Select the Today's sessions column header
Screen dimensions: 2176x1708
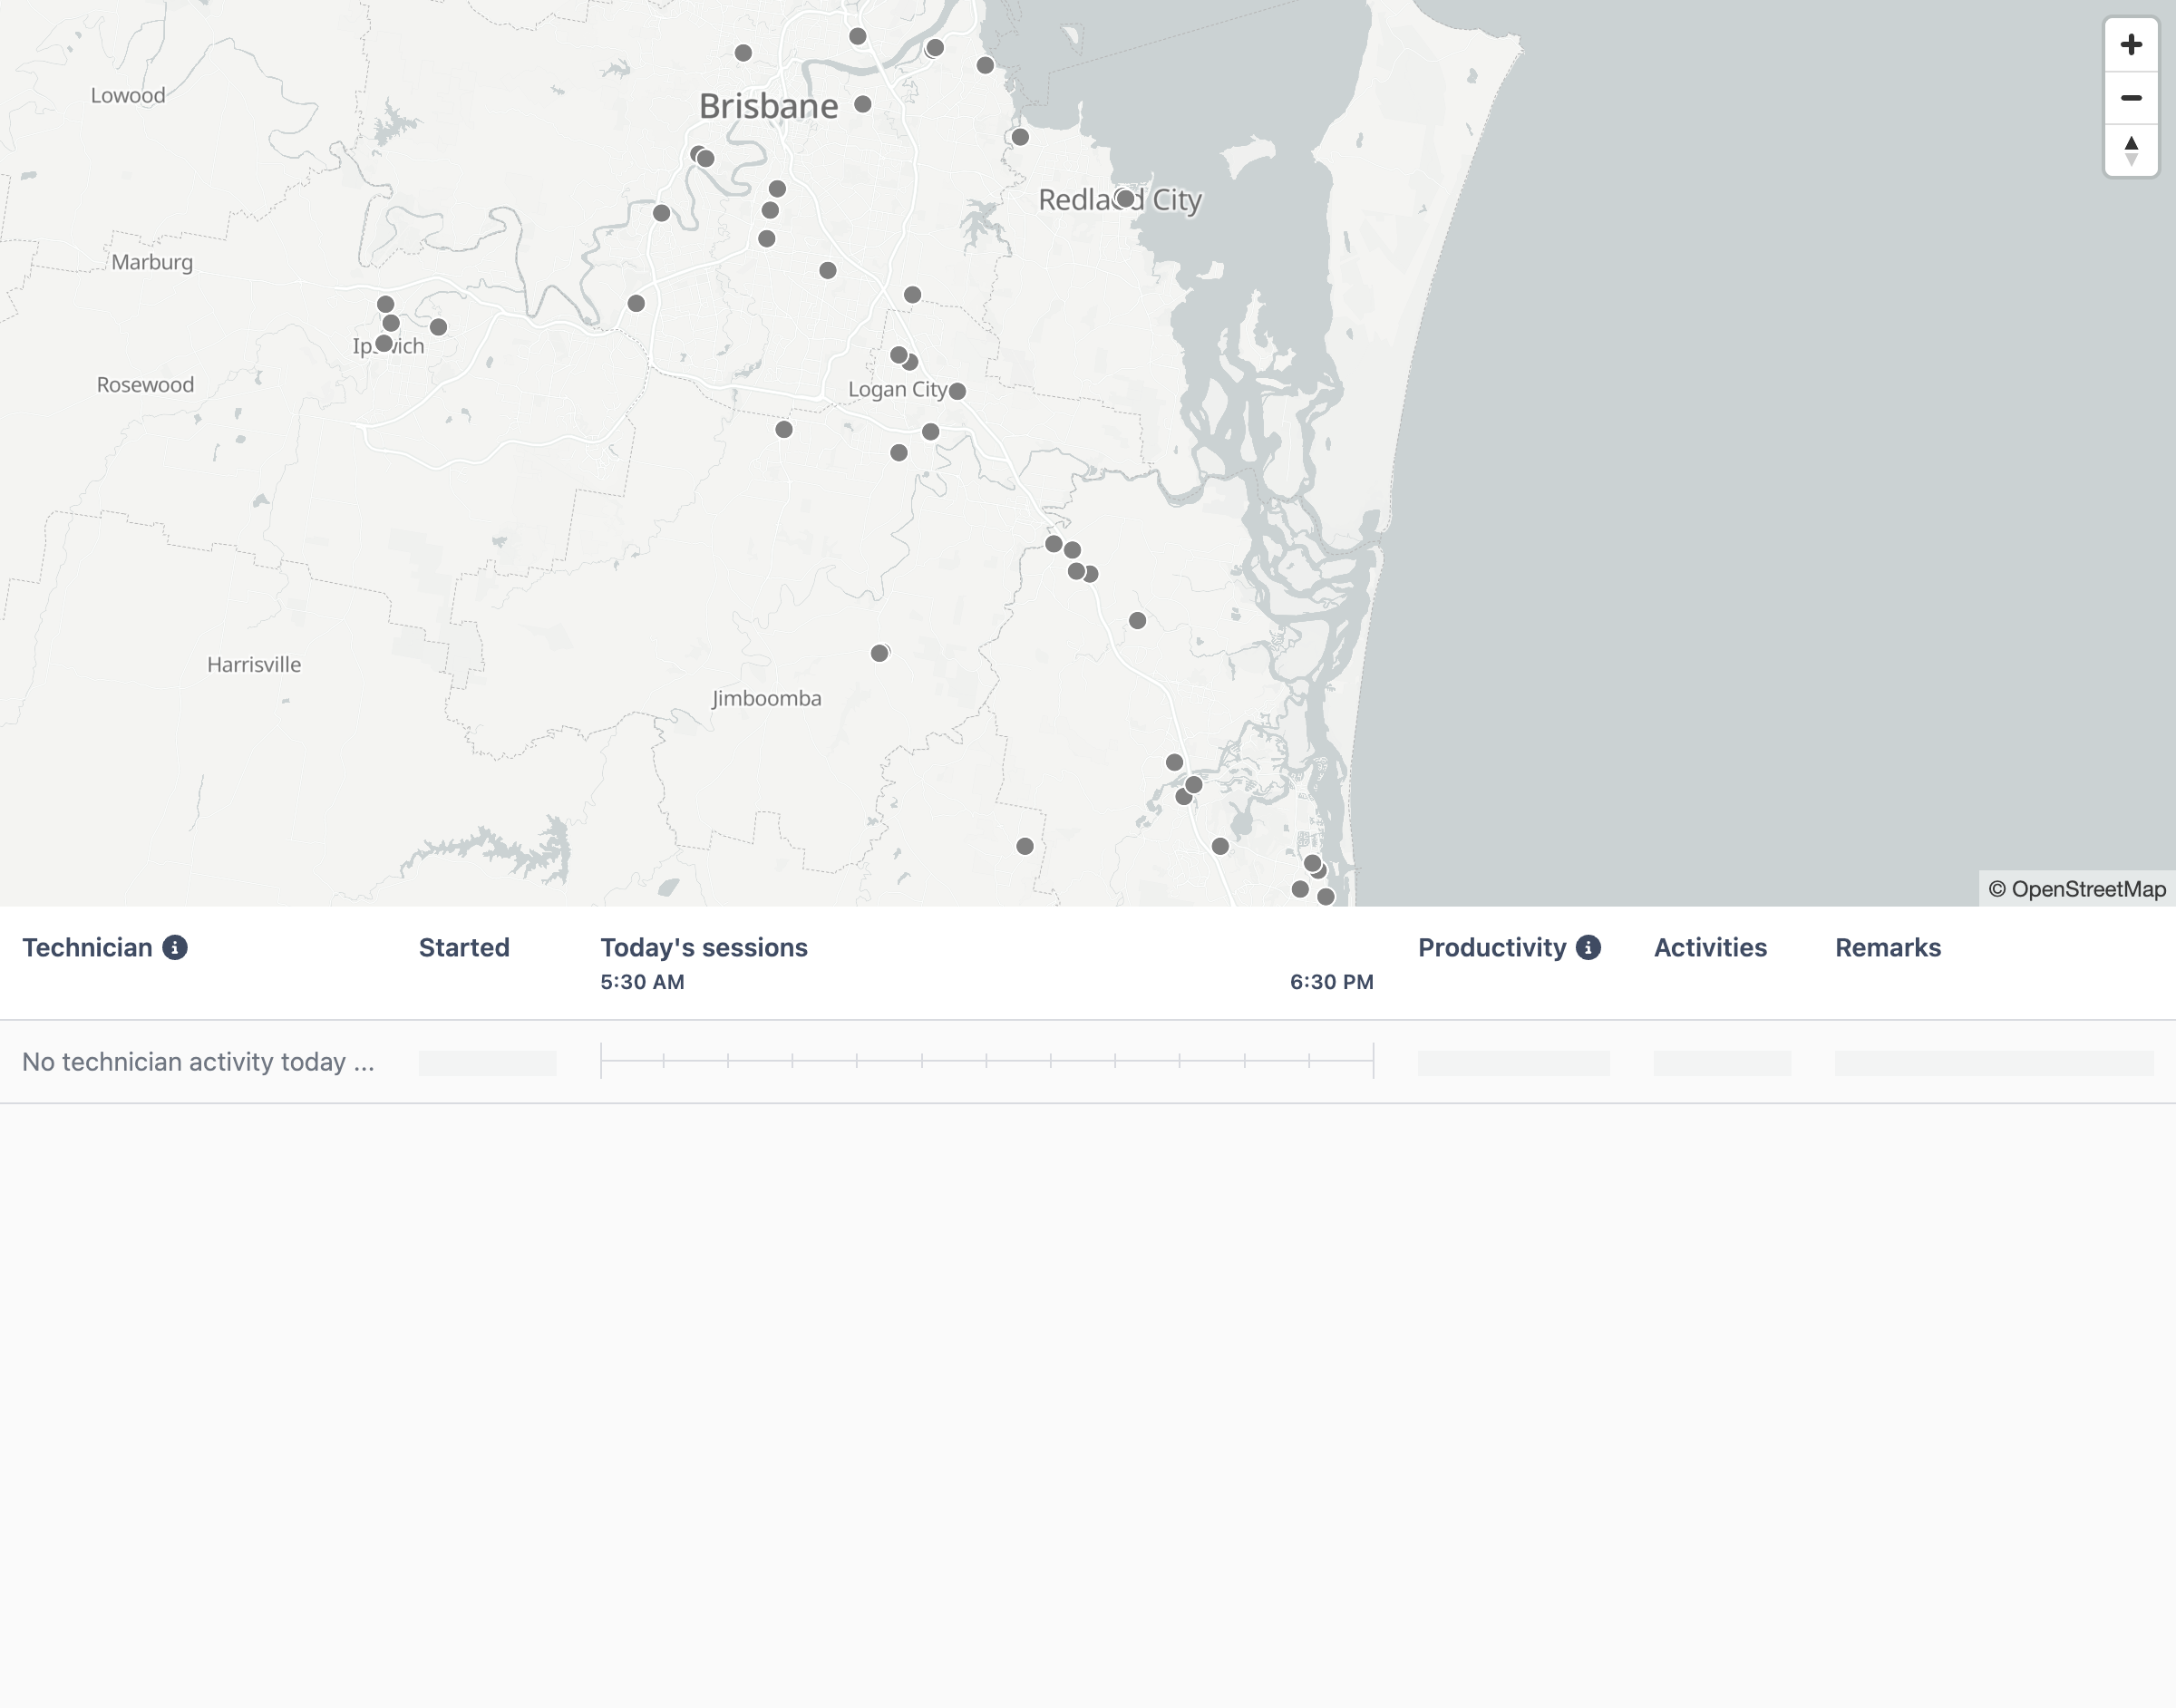704,948
